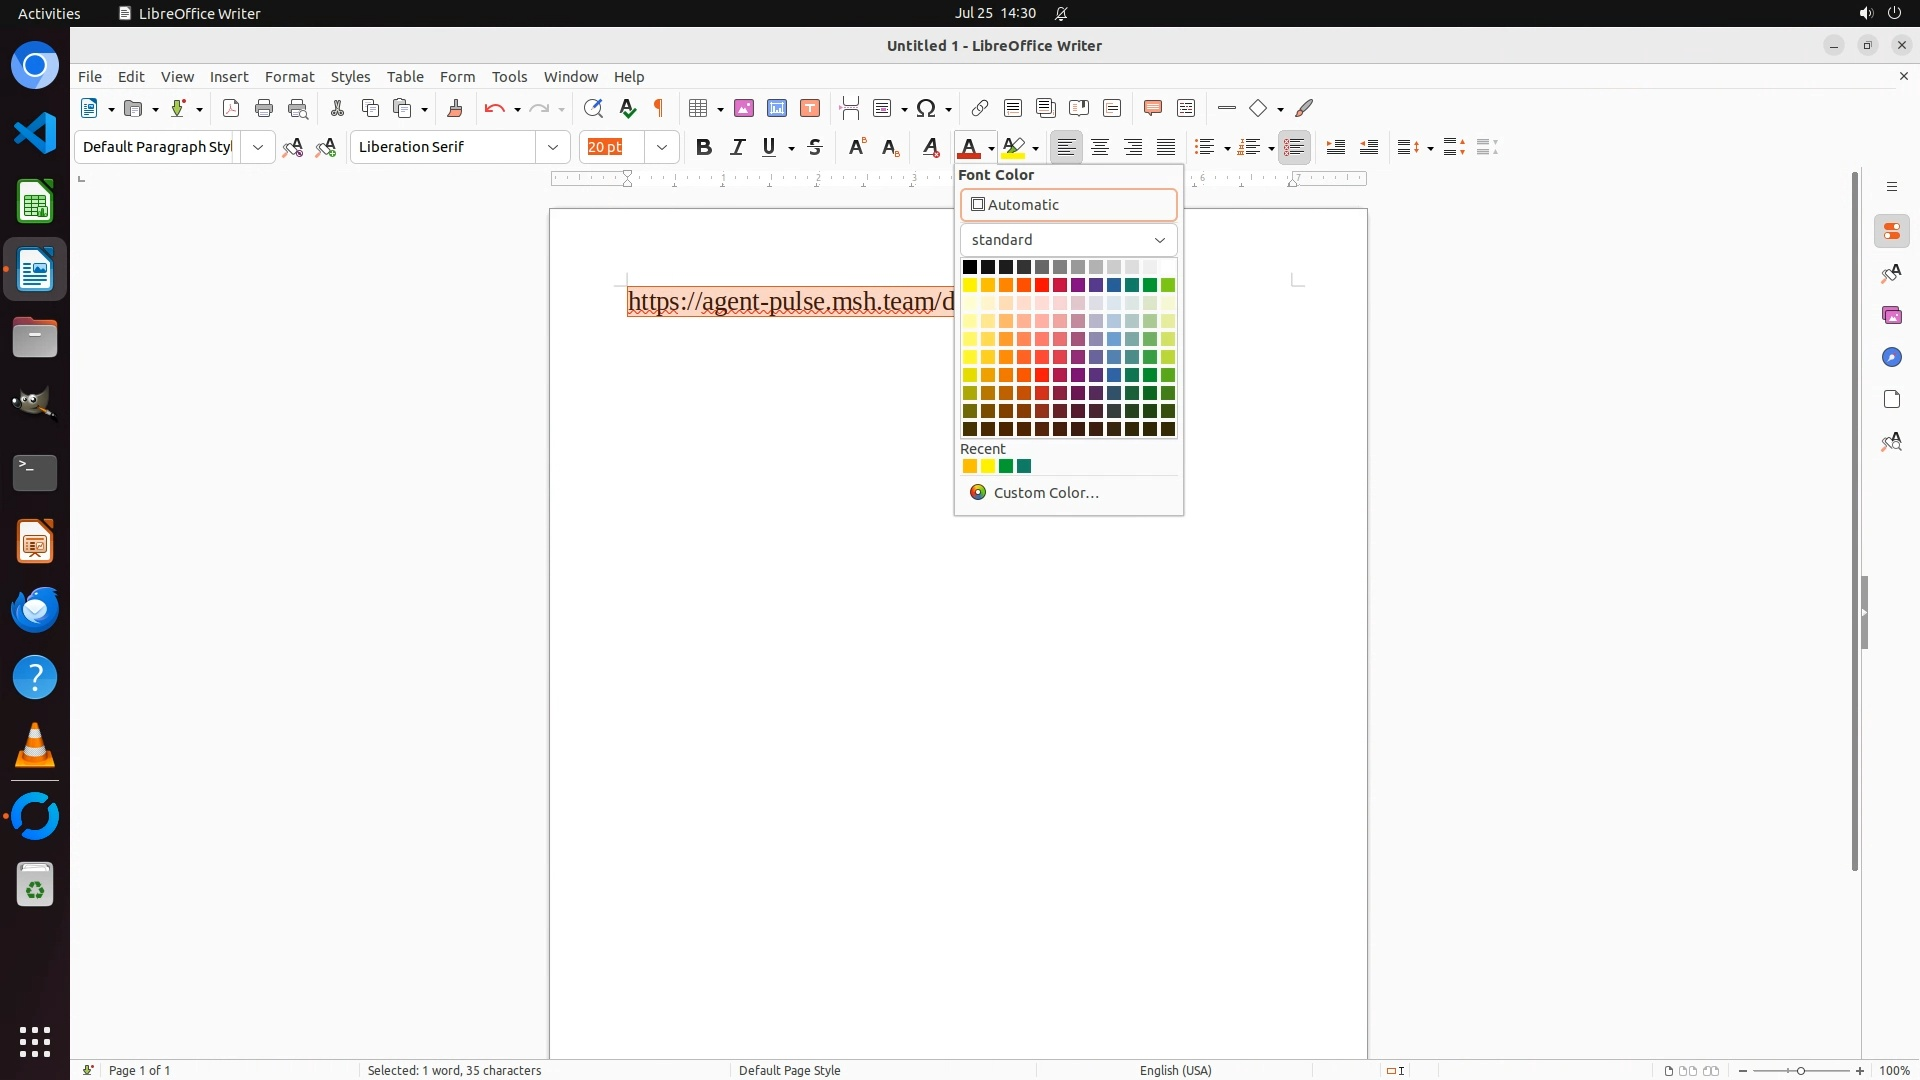The image size is (1920, 1080).
Task: Click the Strikethrough formatting icon
Action: click(x=815, y=147)
